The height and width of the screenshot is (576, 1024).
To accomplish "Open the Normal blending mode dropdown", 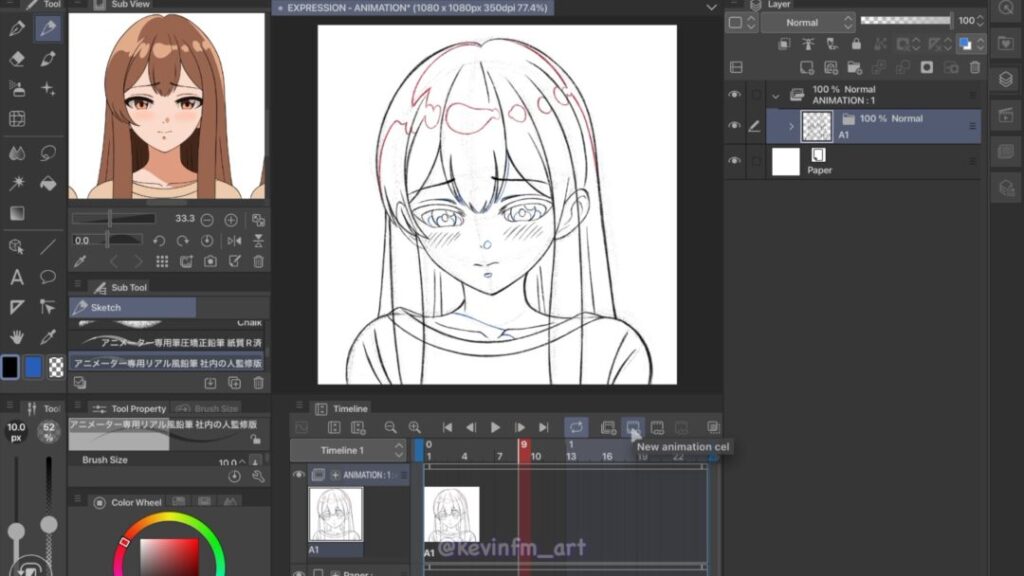I will (807, 22).
